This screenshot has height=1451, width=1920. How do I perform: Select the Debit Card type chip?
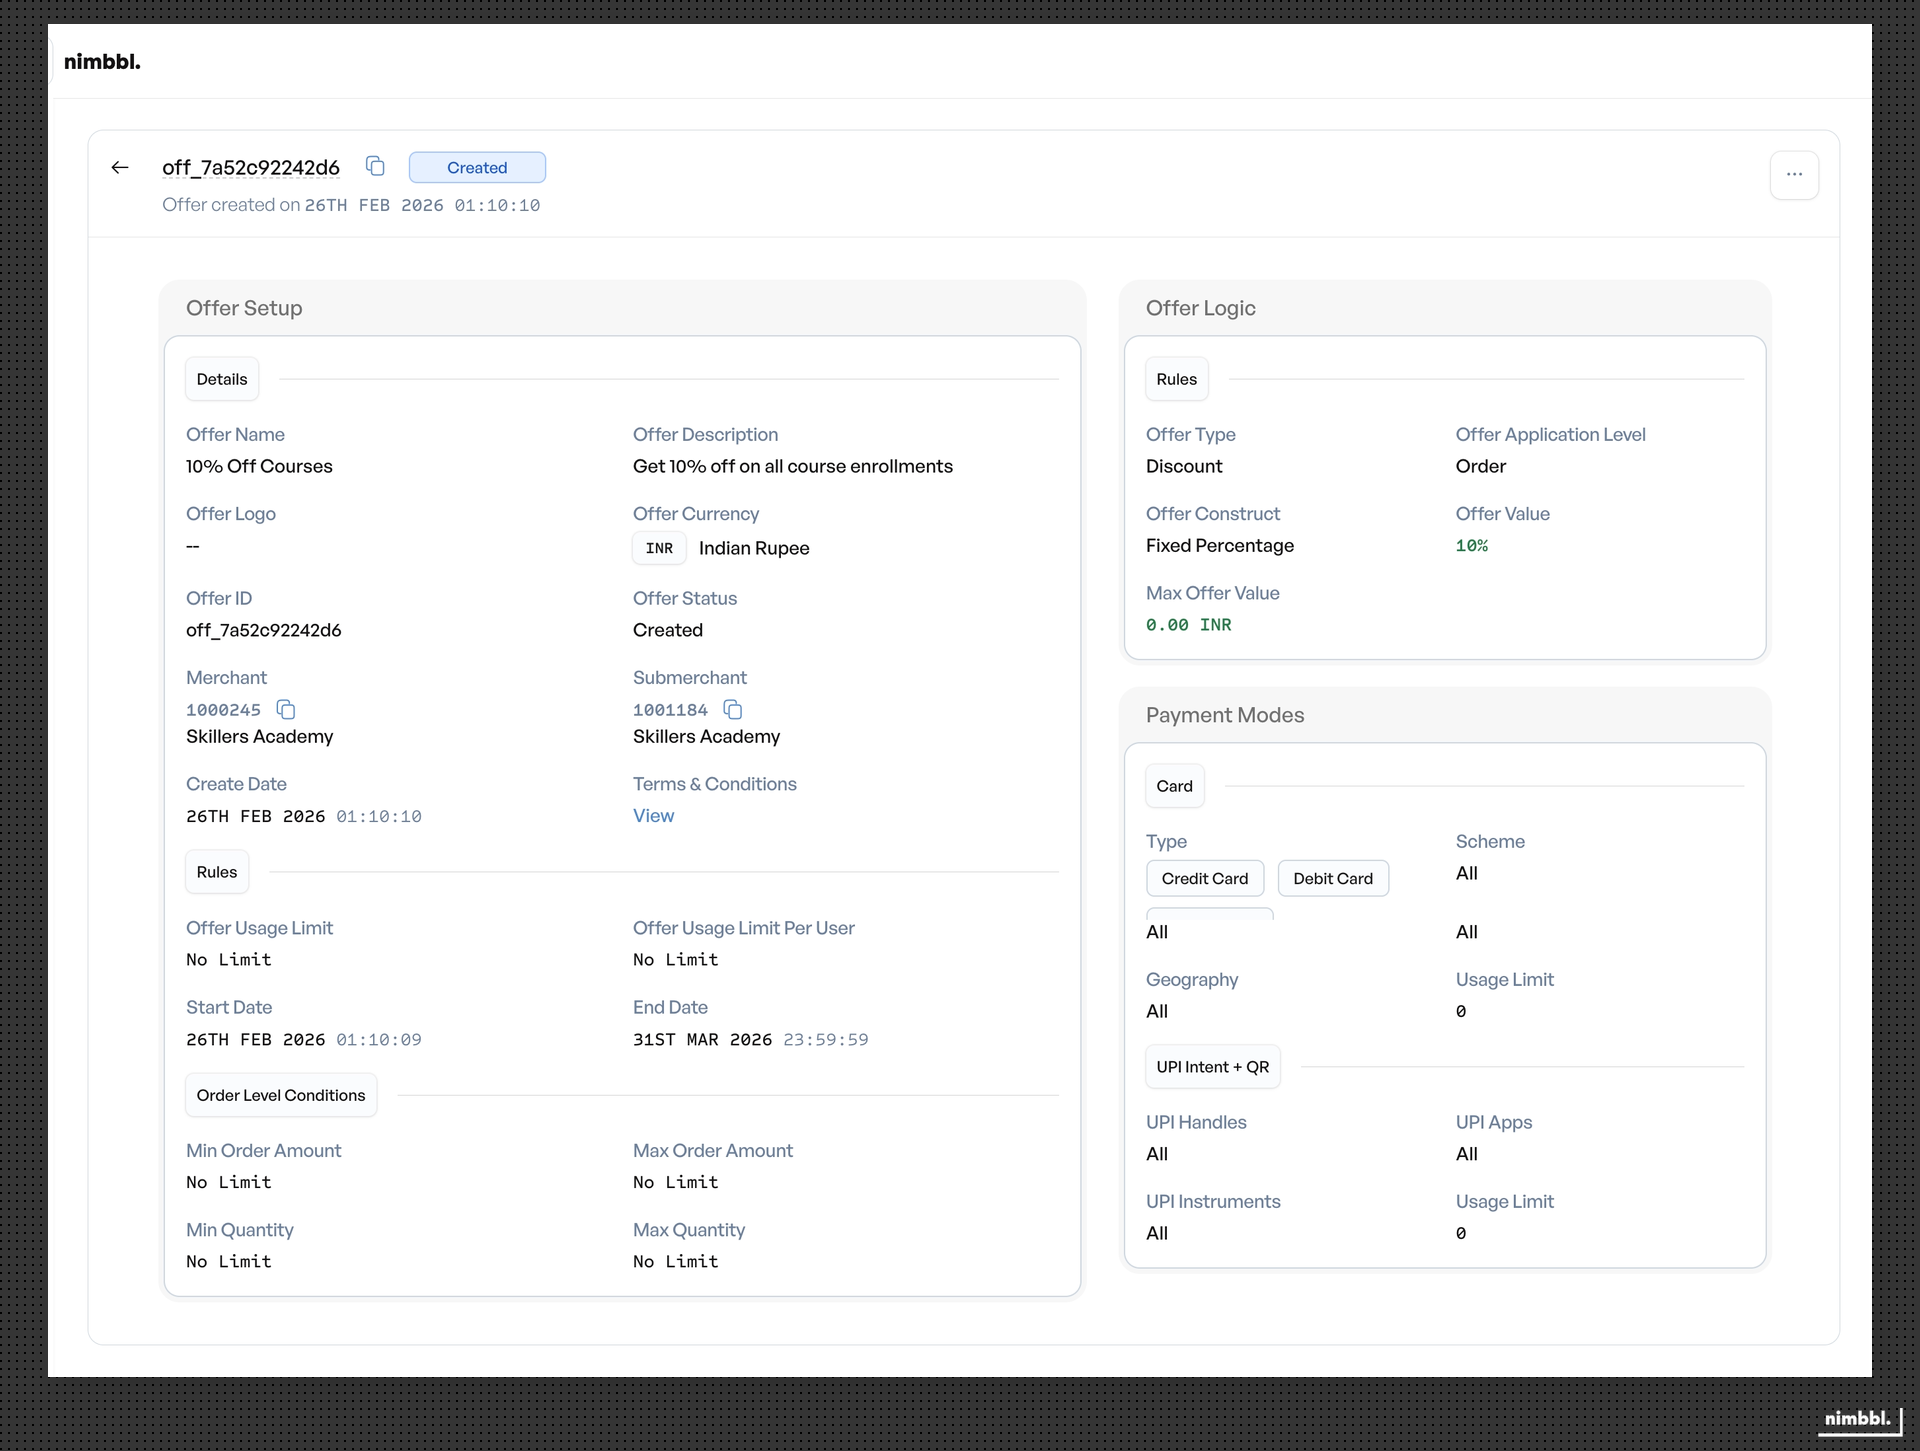point(1332,879)
